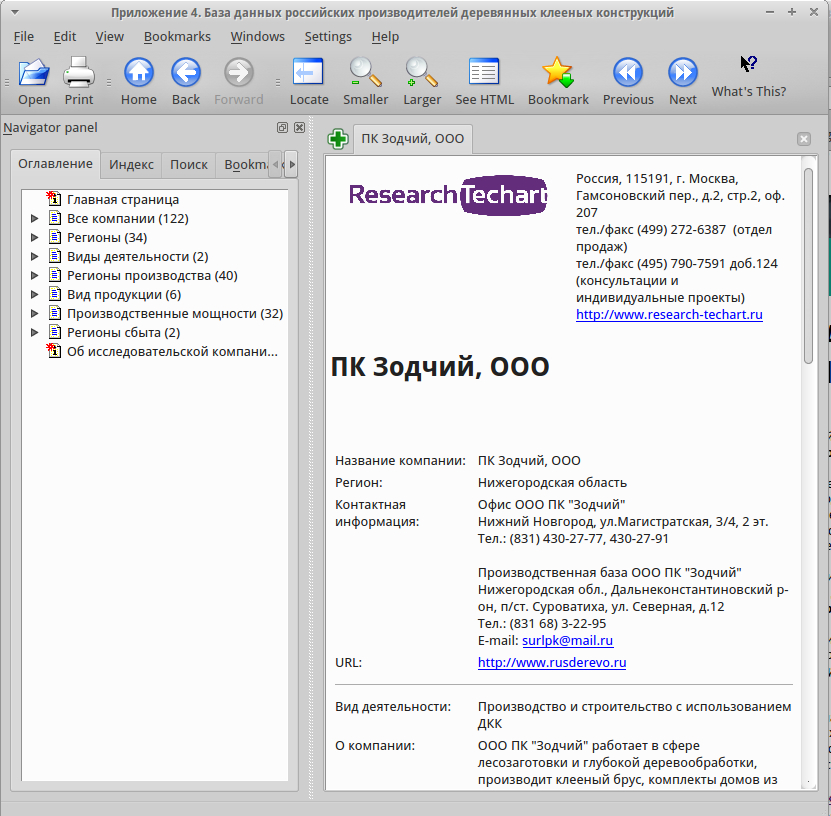Click the Регионы (34) document icon

coord(55,237)
